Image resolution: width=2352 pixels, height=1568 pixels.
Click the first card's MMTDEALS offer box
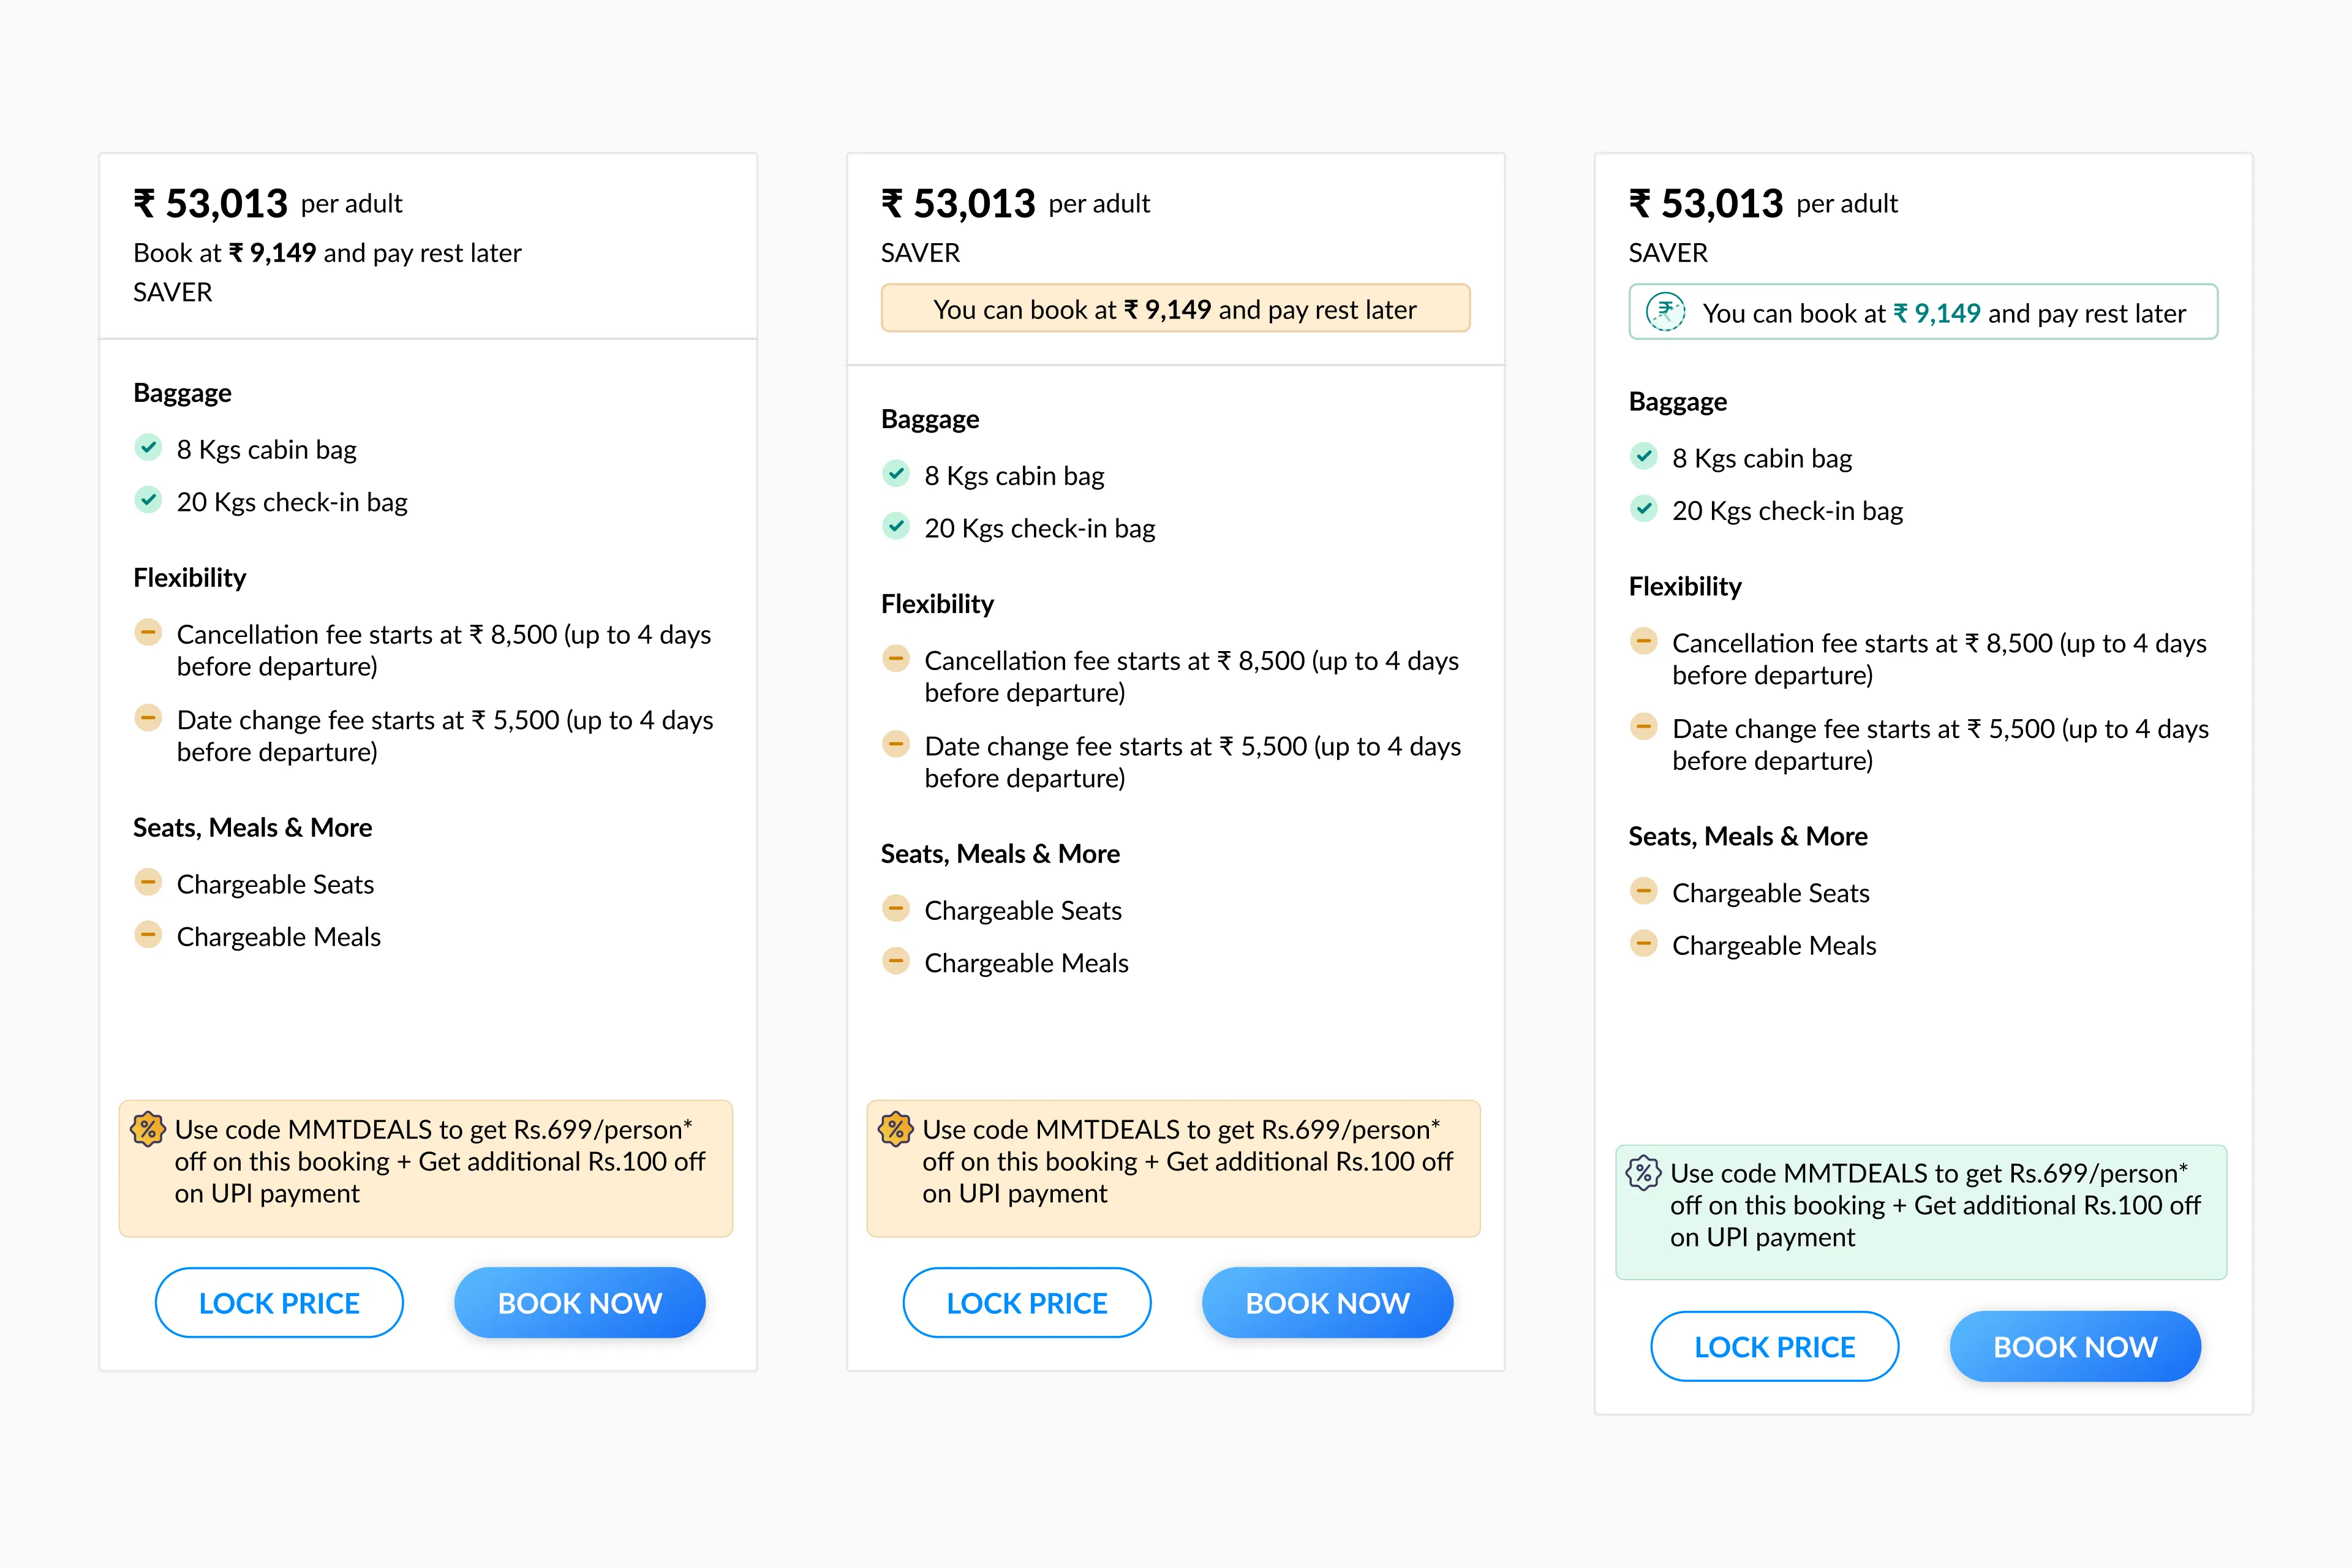click(x=426, y=1168)
